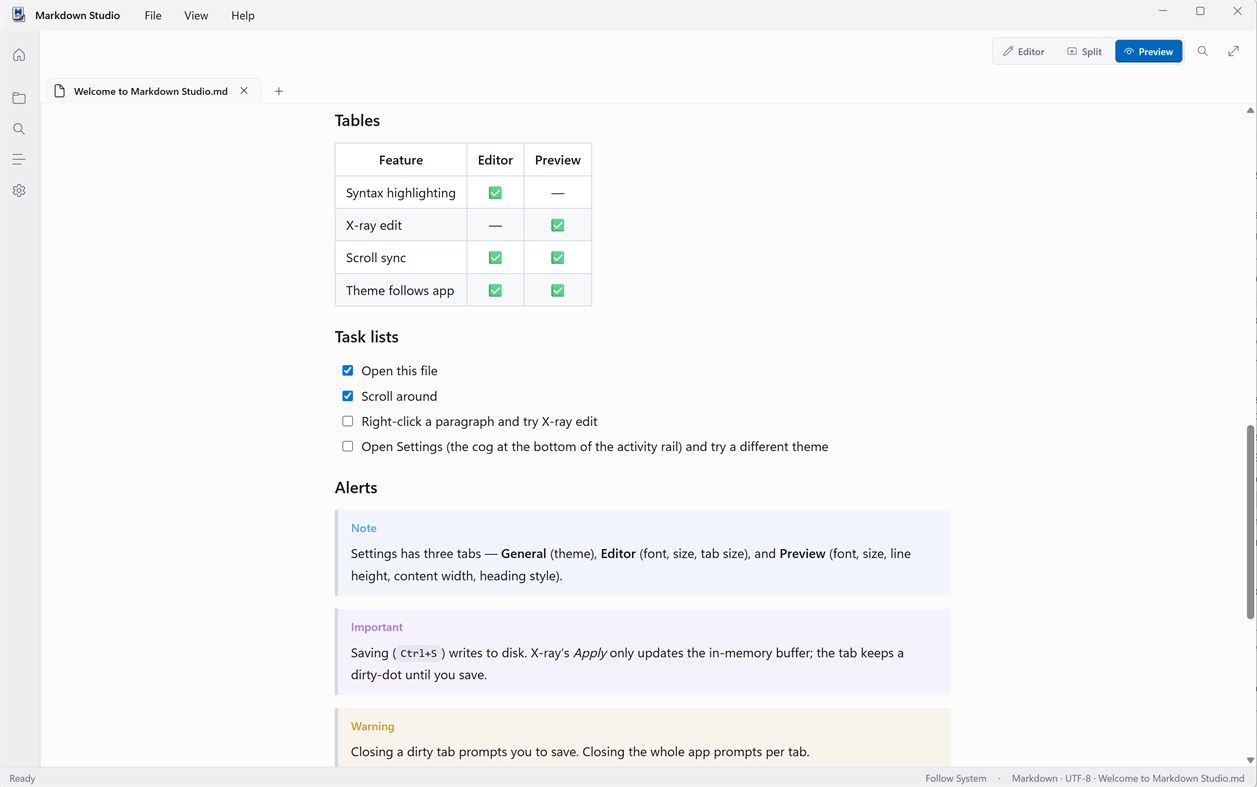Click the Task lists heading
This screenshot has height=787, width=1257.
(x=367, y=337)
